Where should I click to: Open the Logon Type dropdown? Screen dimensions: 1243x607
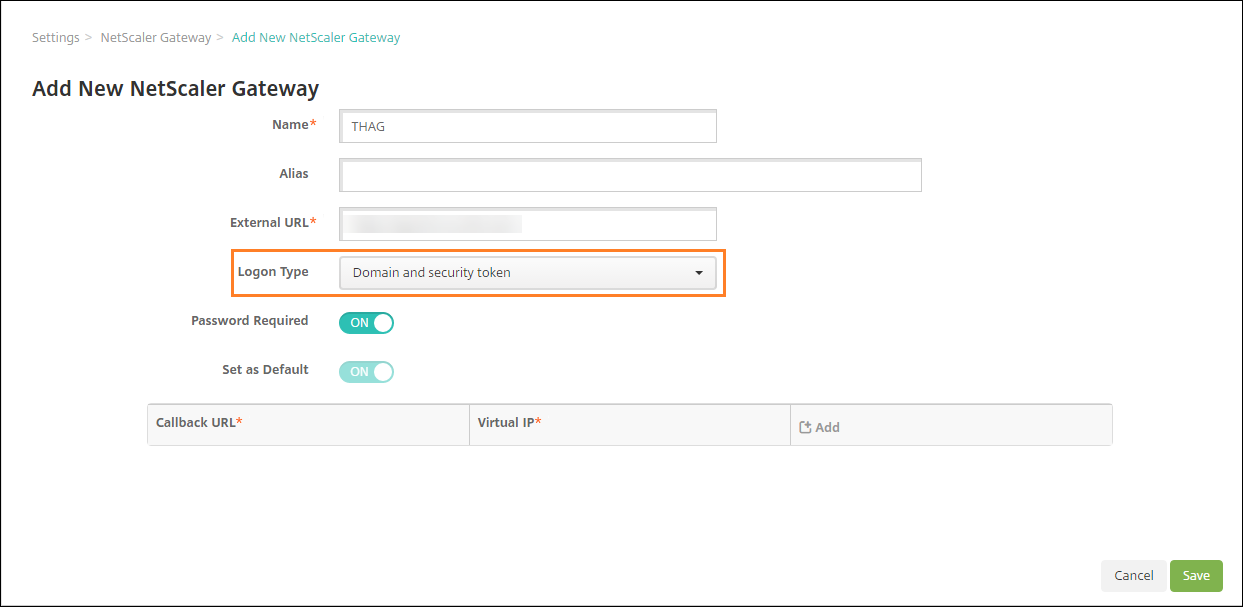pyautogui.click(x=528, y=273)
